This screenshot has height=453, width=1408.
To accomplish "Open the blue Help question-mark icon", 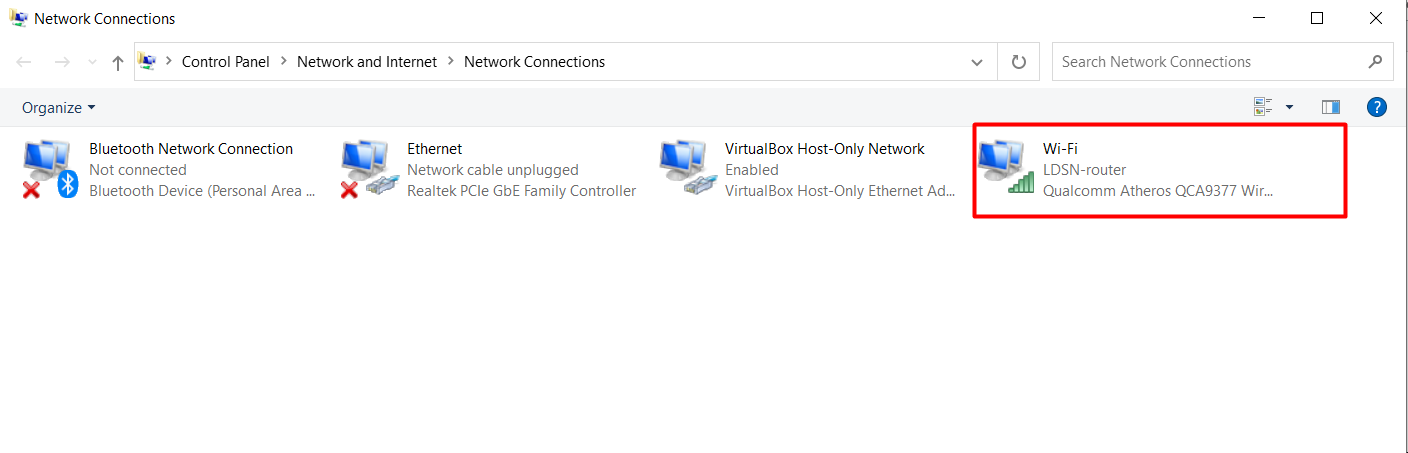I will [1376, 107].
